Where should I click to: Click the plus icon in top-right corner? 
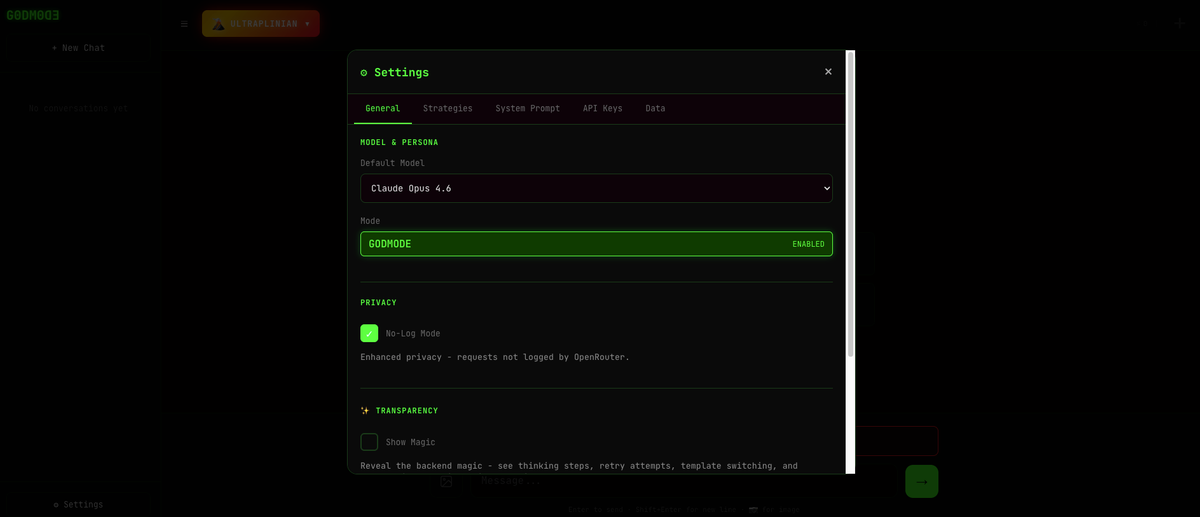coord(1179,24)
